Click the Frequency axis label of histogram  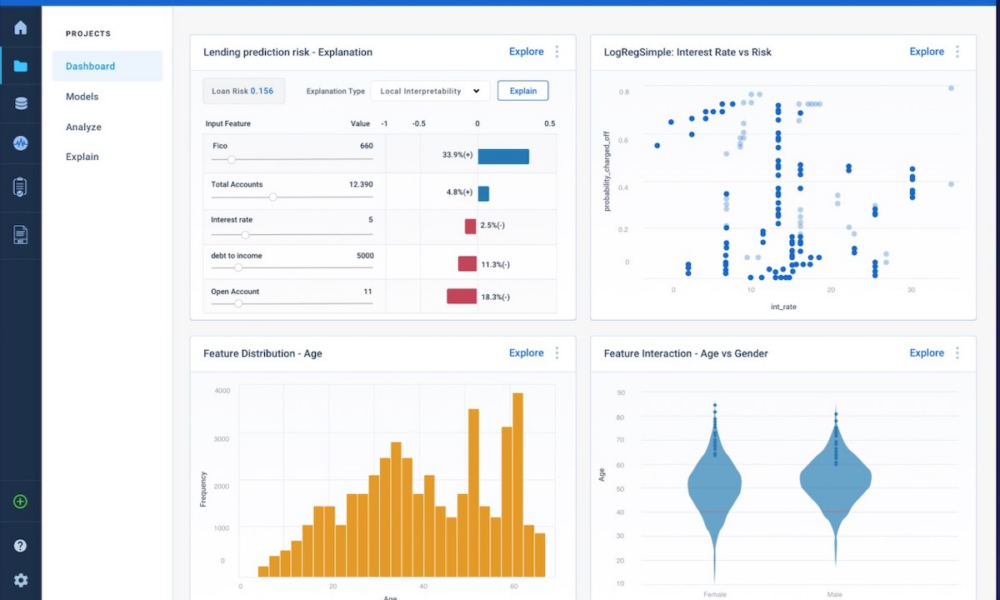click(203, 489)
